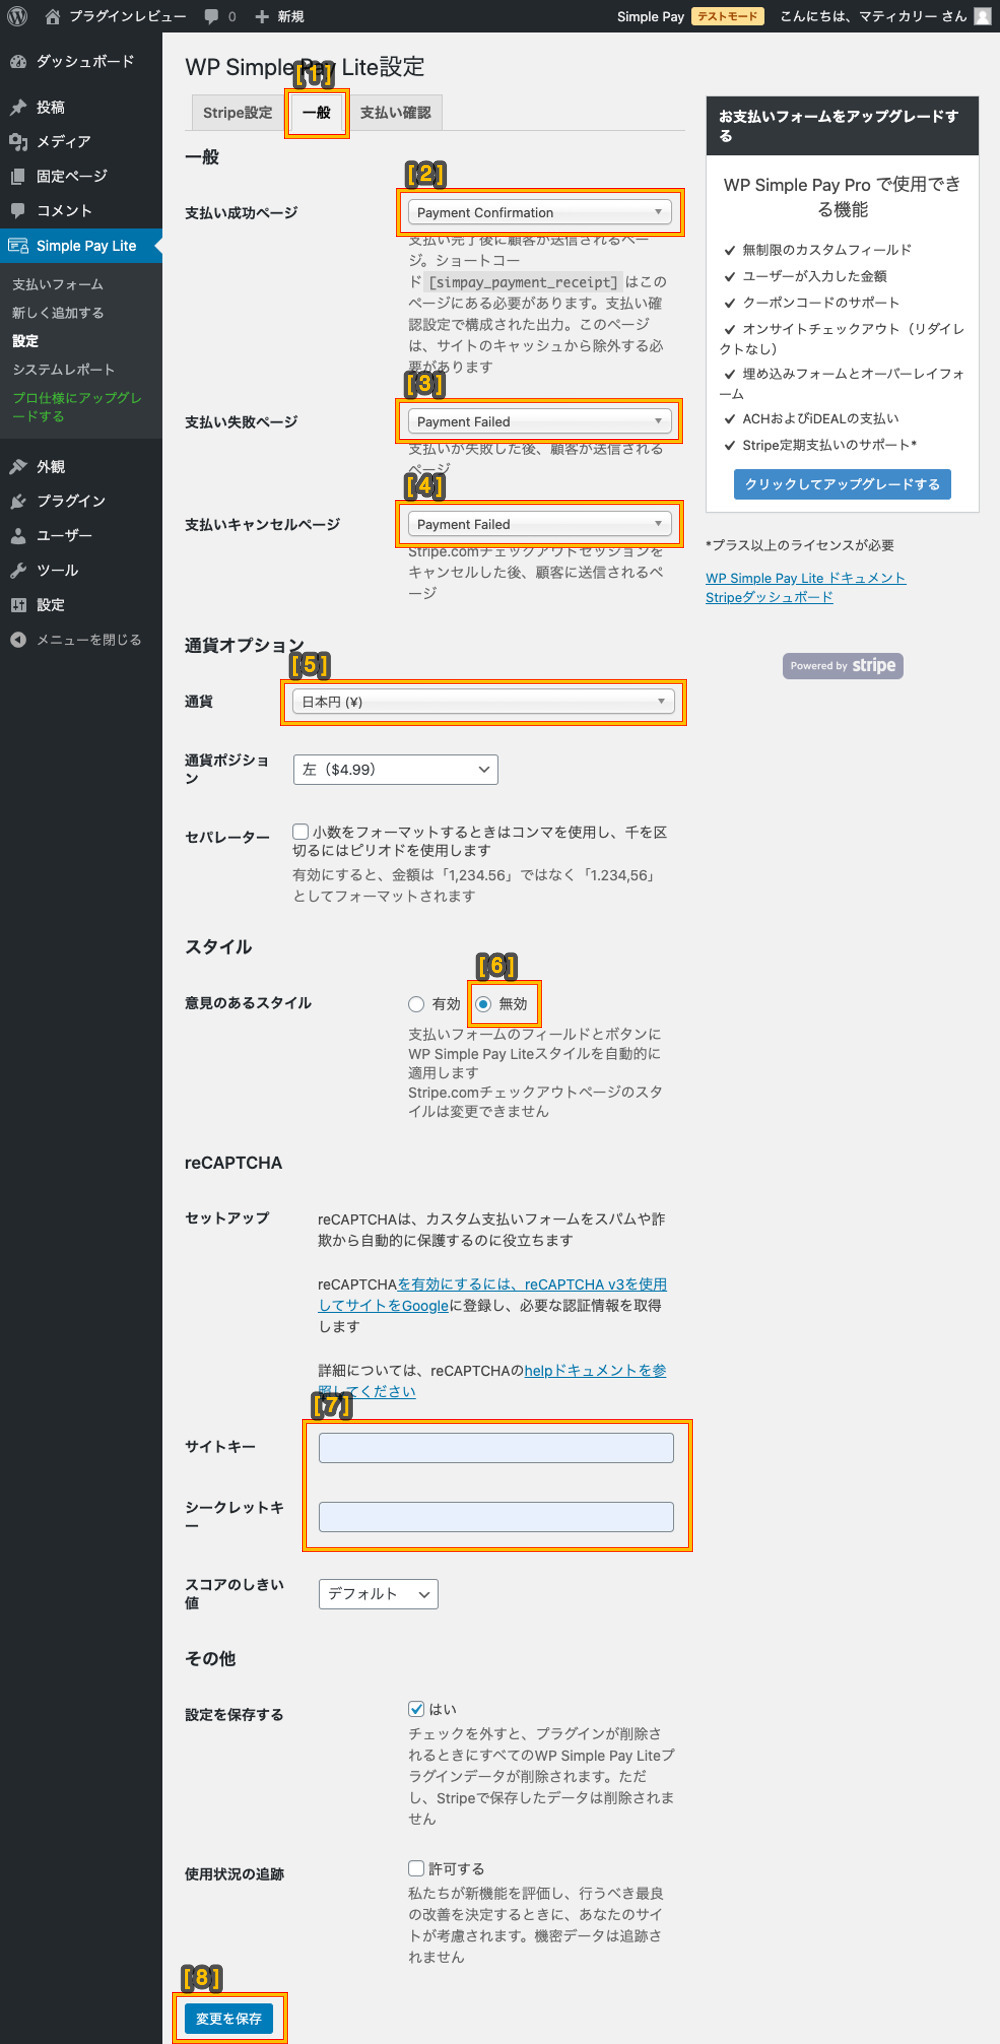Open ツール wrench icon in sidebar
Image resolution: width=1000 pixels, height=2044 pixels.
tap(18, 570)
